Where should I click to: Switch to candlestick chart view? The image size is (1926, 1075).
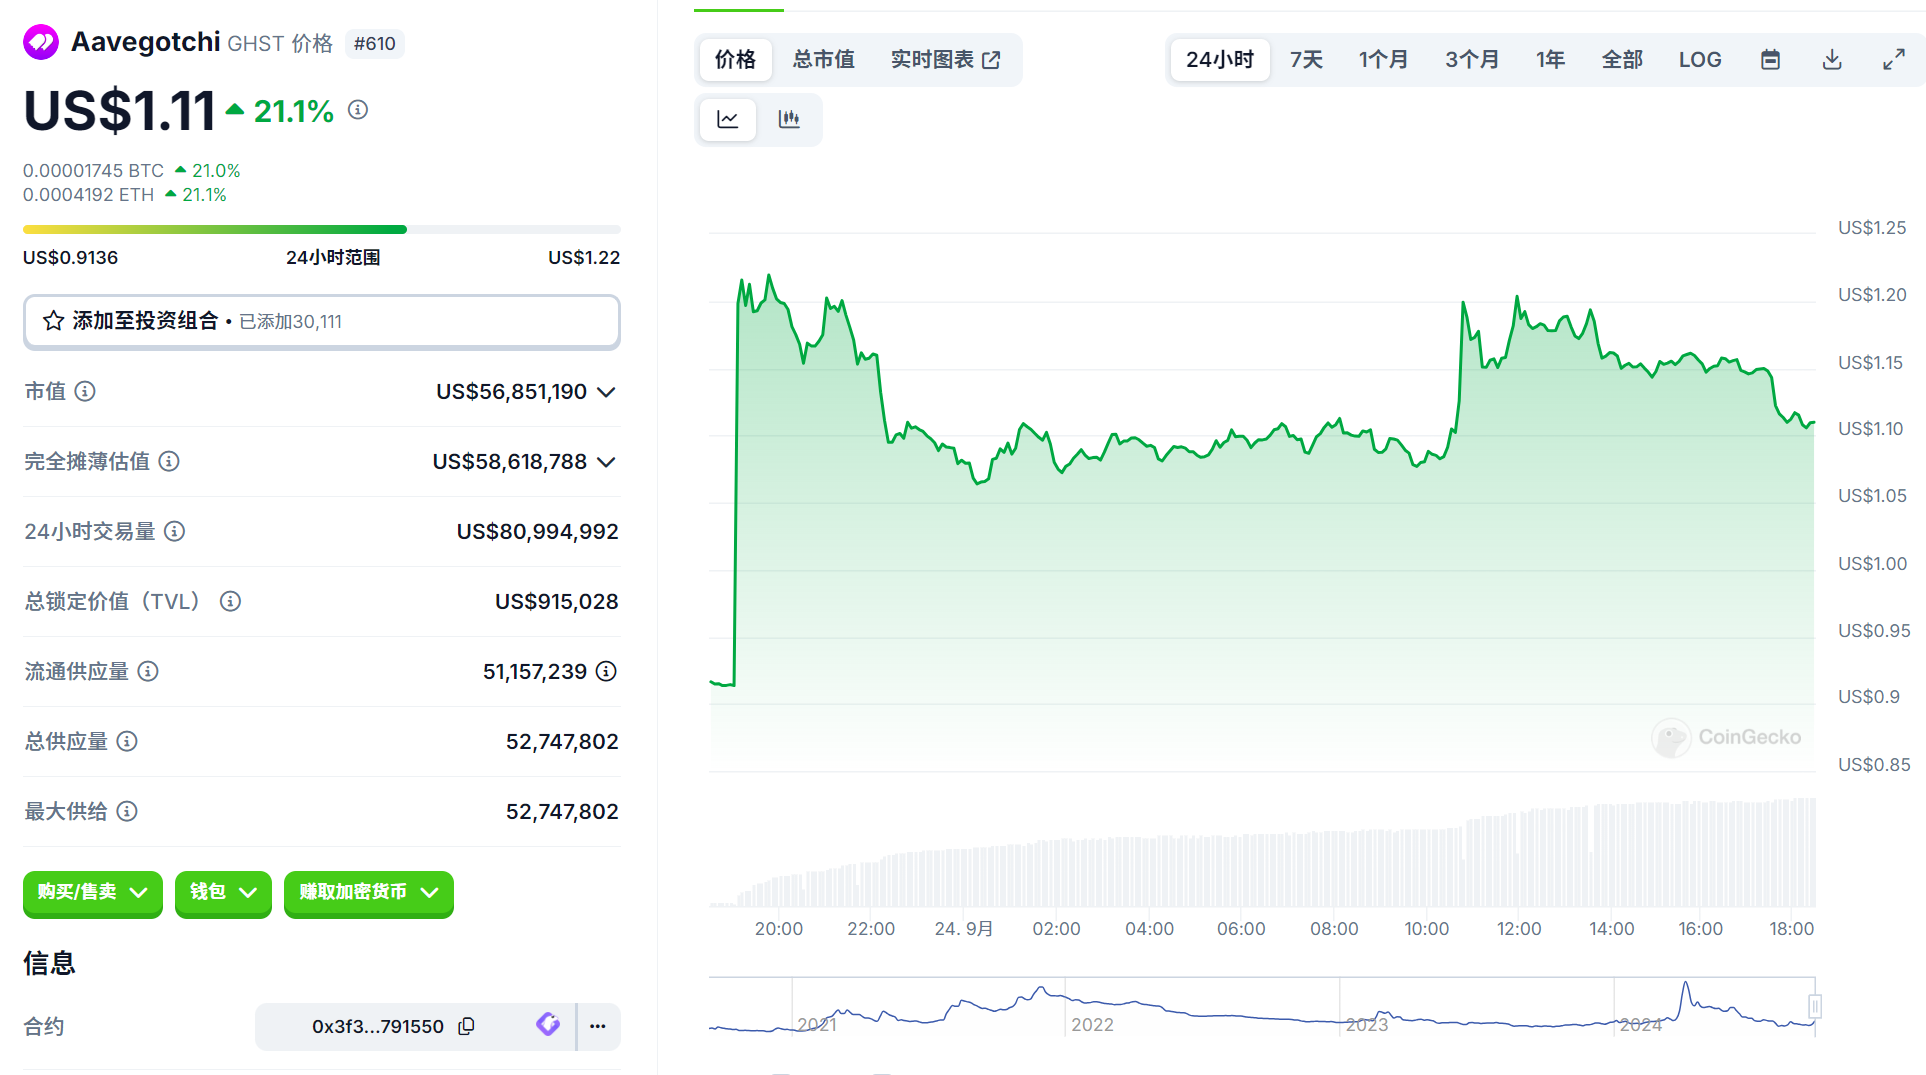[x=789, y=120]
